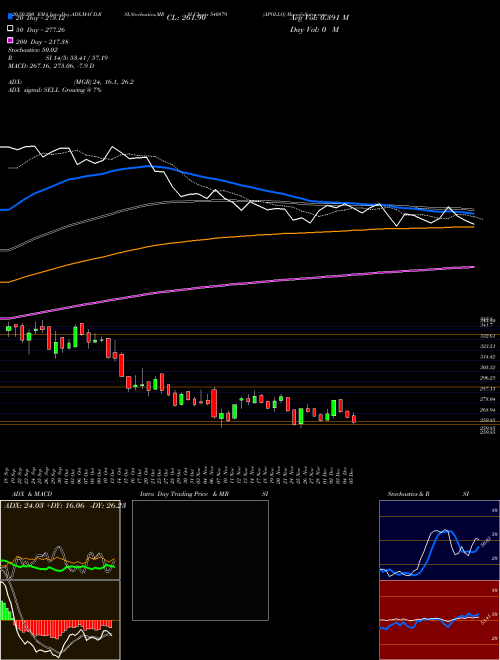
Task: Click the MACD histogram panel
Action: pyautogui.click(x=60, y=620)
